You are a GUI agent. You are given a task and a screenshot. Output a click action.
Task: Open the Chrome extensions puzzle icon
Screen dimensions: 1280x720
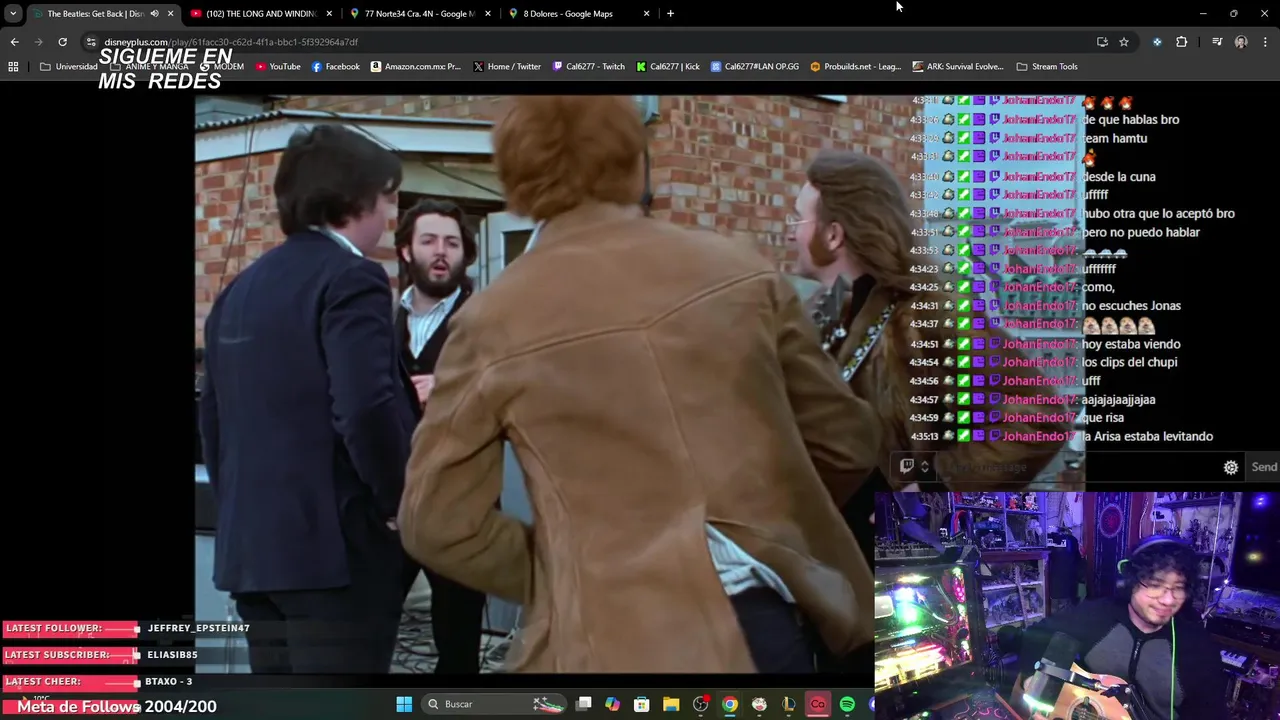[x=1181, y=42]
